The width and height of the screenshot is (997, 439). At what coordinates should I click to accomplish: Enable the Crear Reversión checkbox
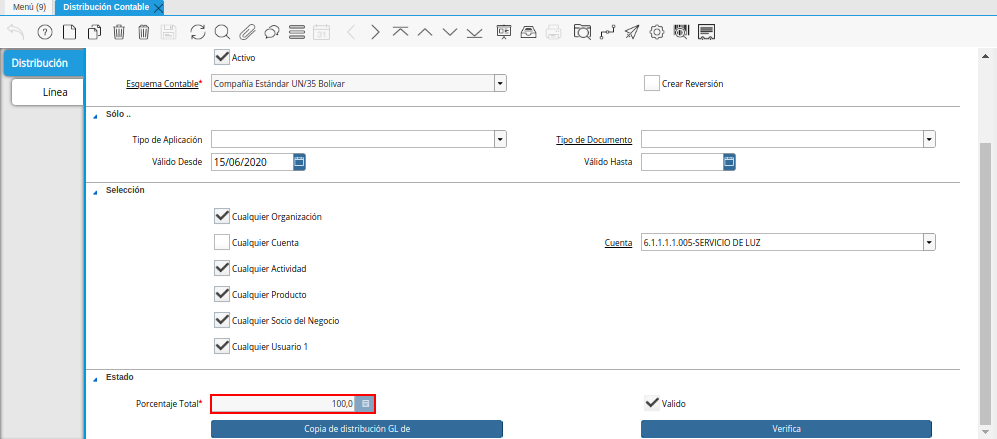[652, 83]
